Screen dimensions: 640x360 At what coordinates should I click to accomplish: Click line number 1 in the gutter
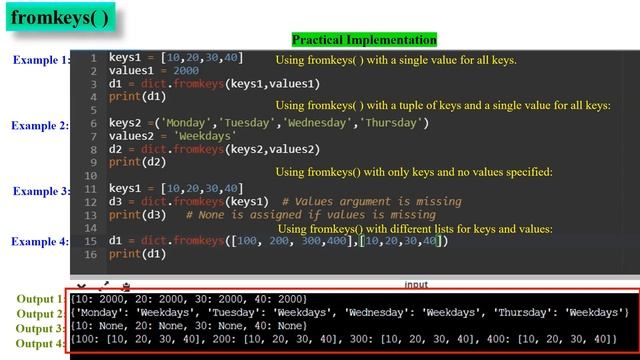pos(93,58)
